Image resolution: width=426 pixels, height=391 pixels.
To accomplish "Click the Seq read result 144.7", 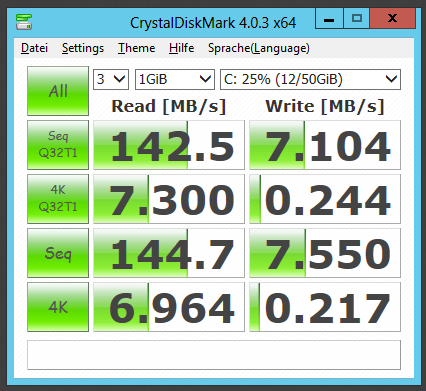I will point(169,253).
